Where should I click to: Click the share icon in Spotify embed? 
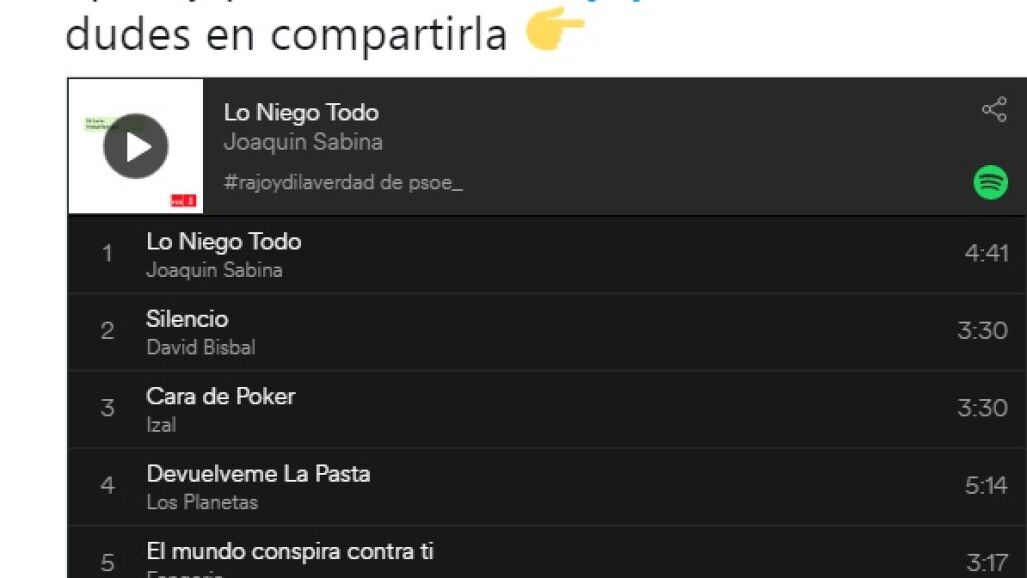tap(993, 110)
